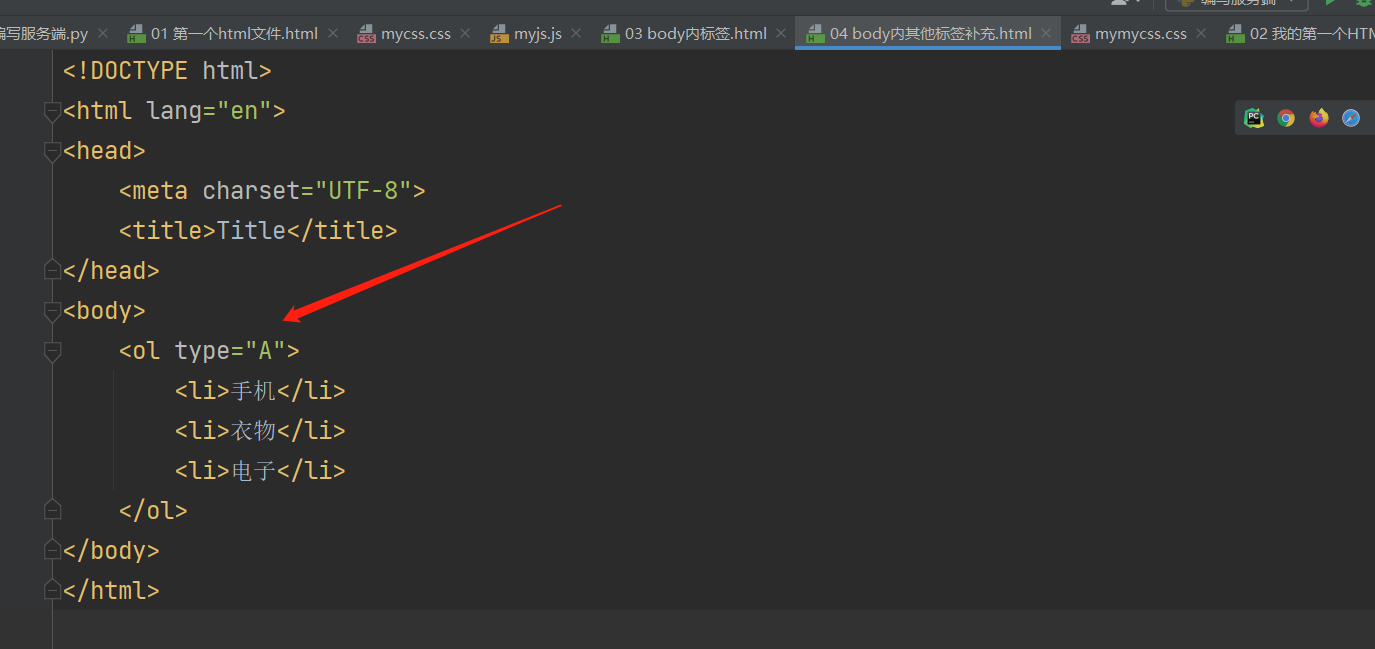This screenshot has height=649, width=1375.
Task: Switch to the 编写服务端.py tab
Action: (43, 34)
